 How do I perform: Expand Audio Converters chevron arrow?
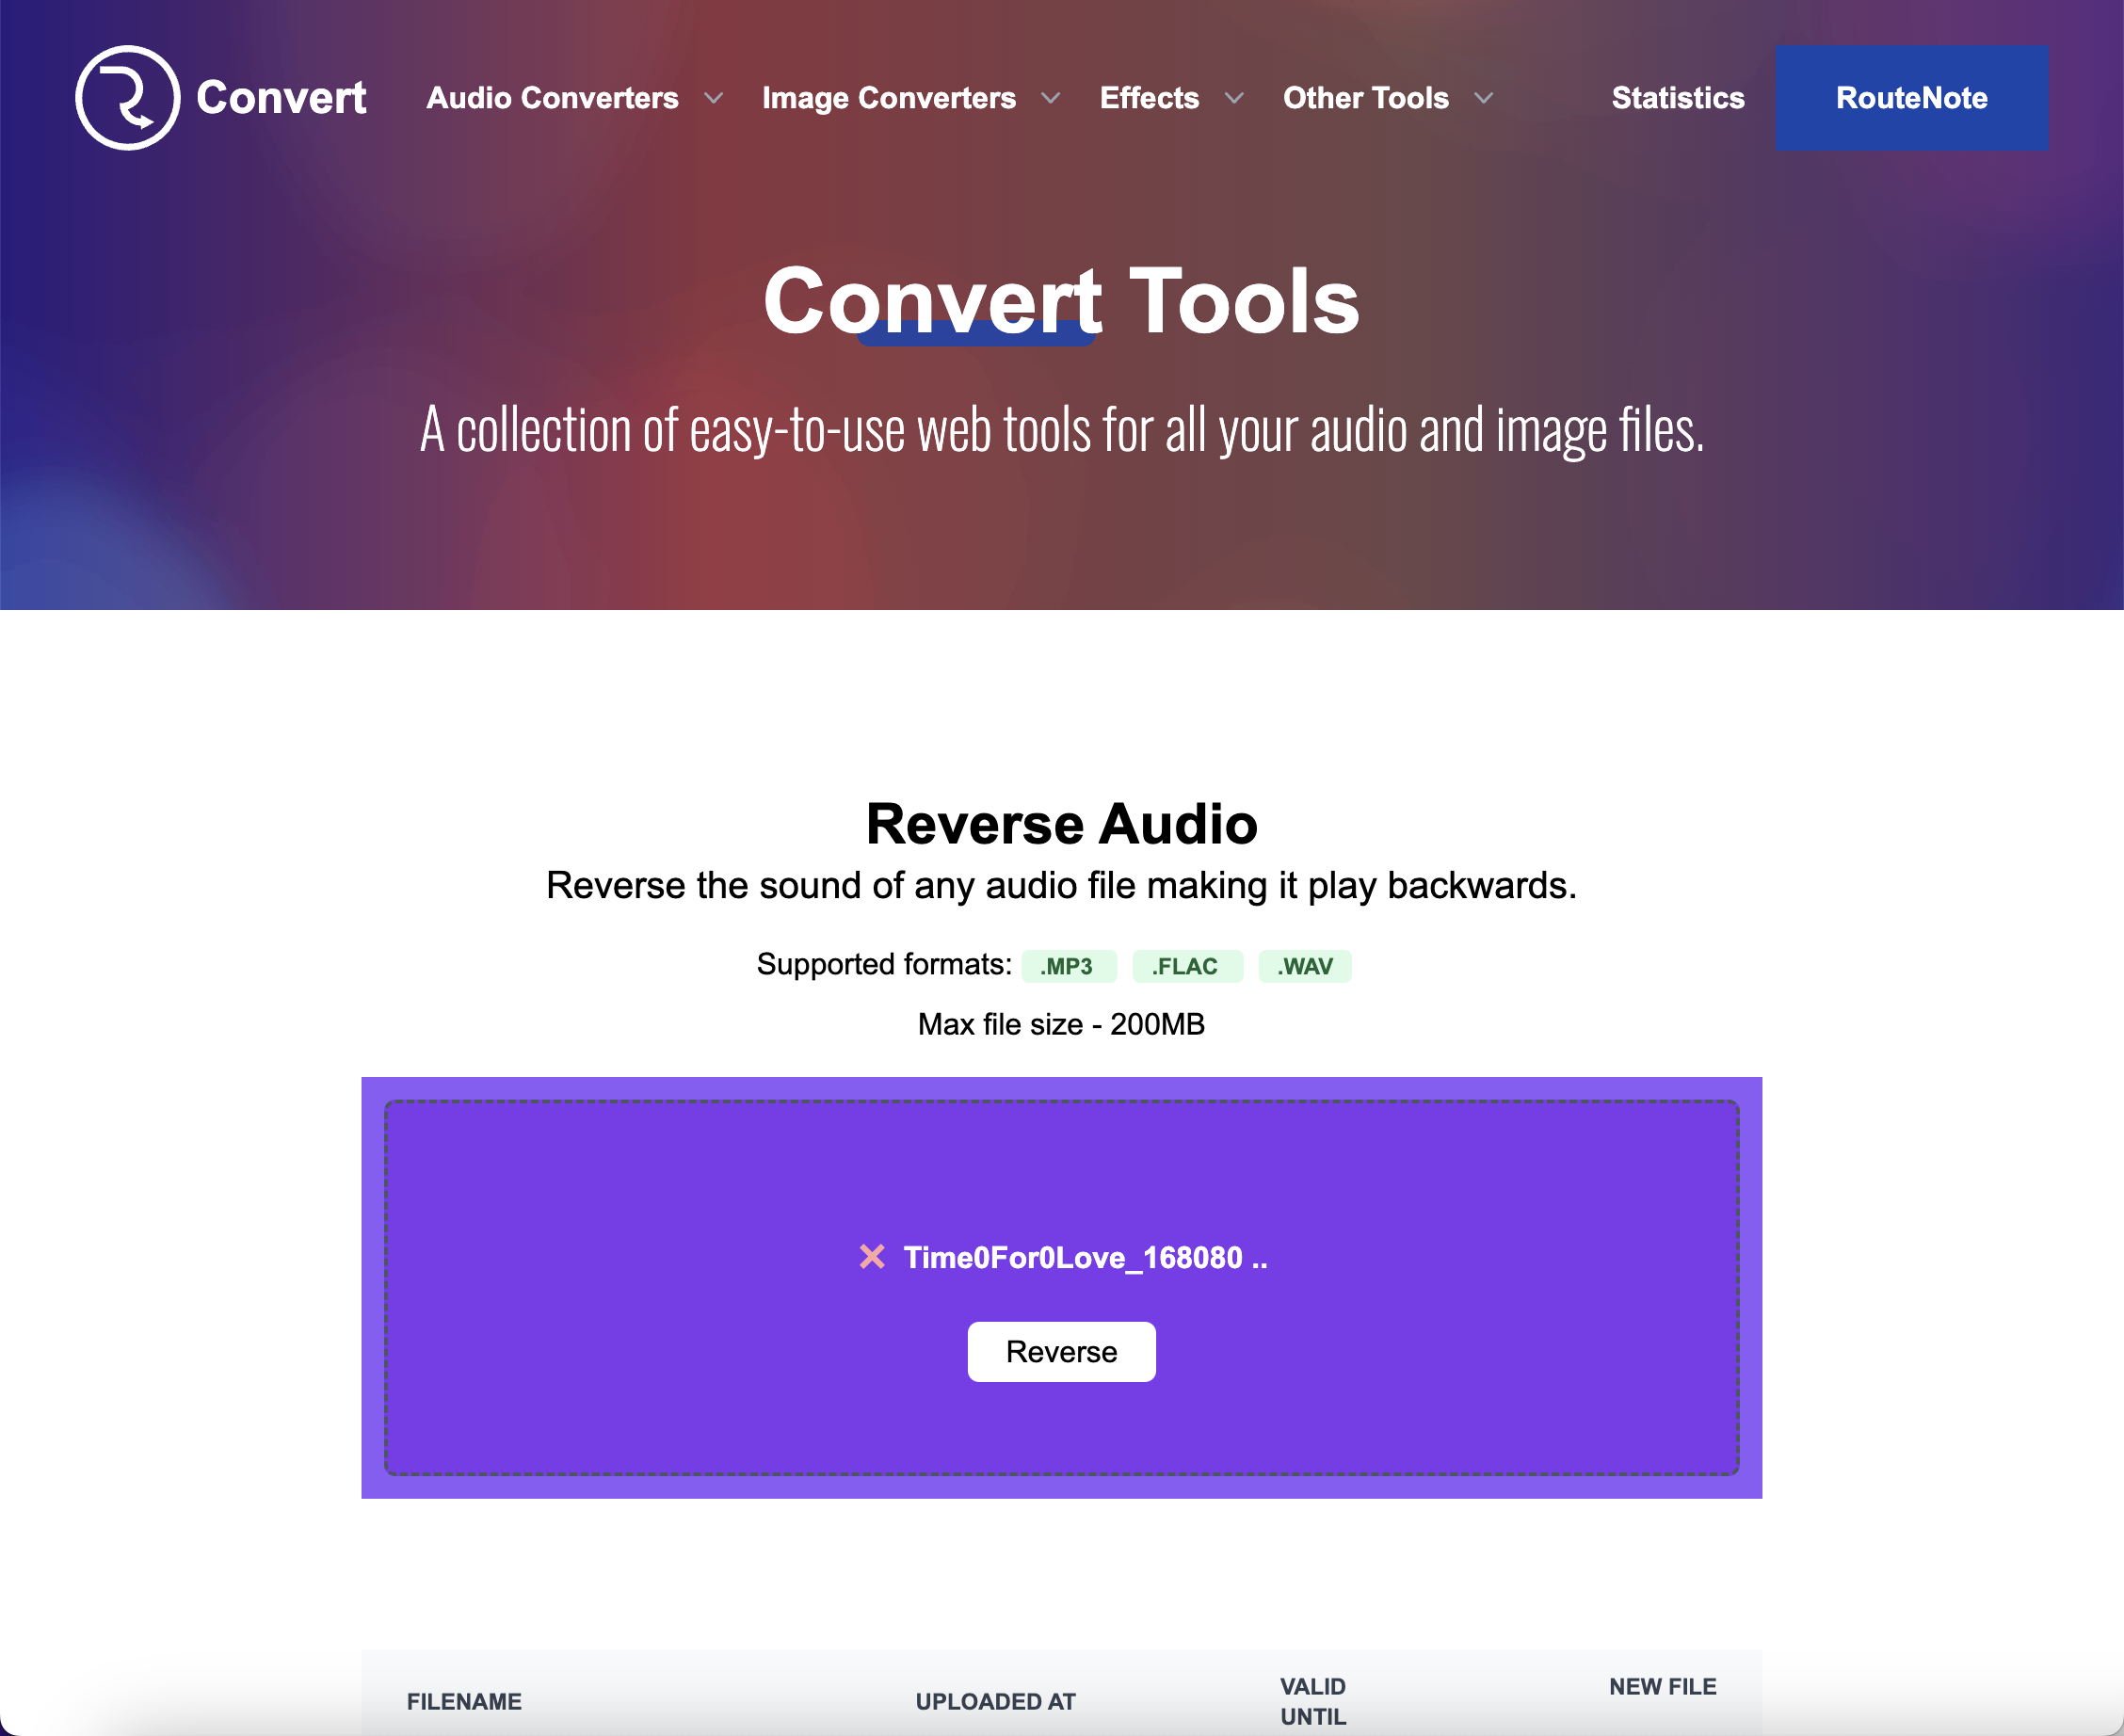(713, 98)
